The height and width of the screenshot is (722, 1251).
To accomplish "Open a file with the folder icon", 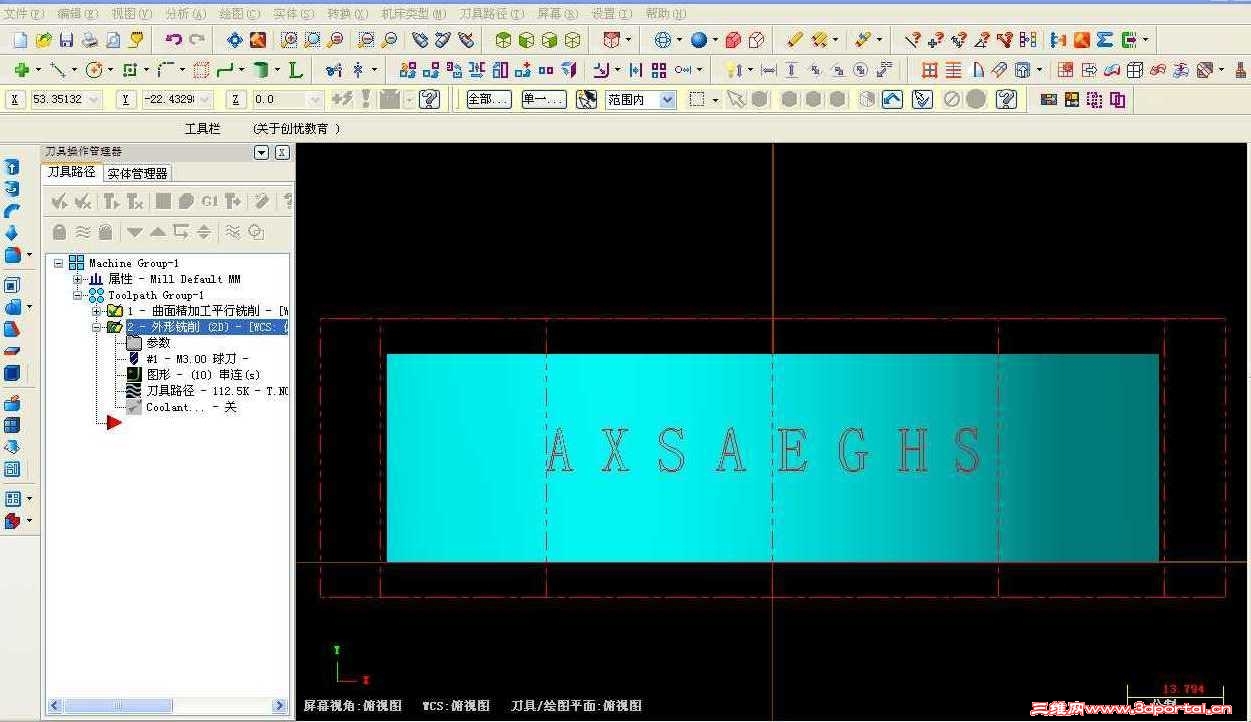I will [43, 40].
